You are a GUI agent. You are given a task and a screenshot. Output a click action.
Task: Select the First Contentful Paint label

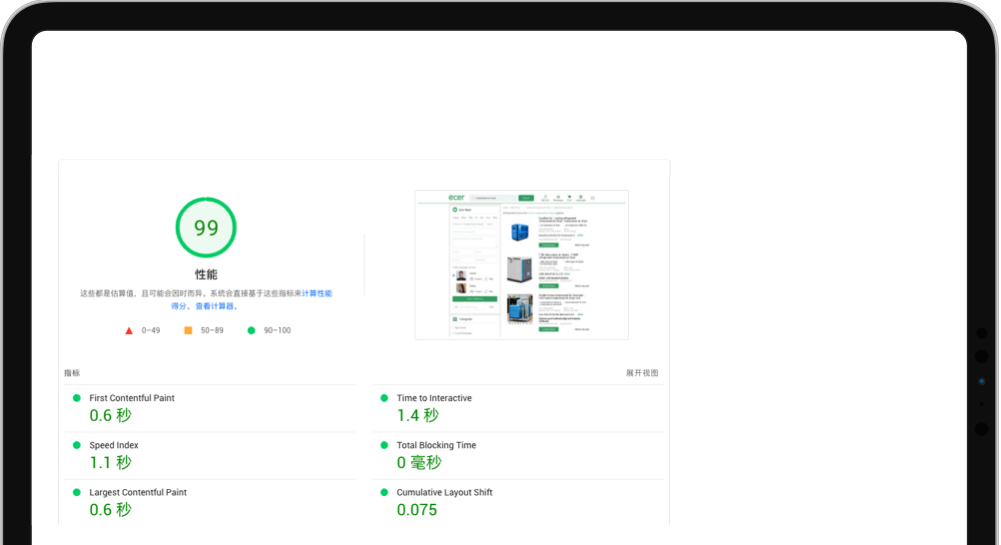coord(132,398)
